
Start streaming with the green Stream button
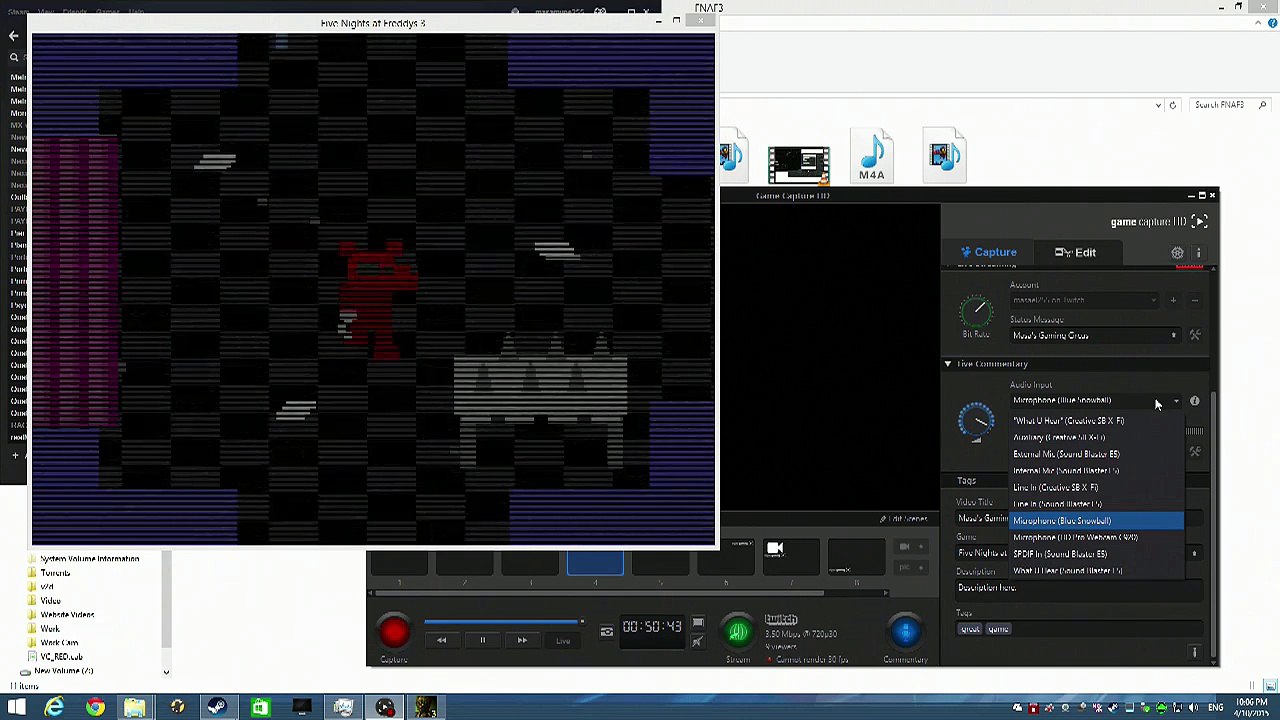pos(738,631)
